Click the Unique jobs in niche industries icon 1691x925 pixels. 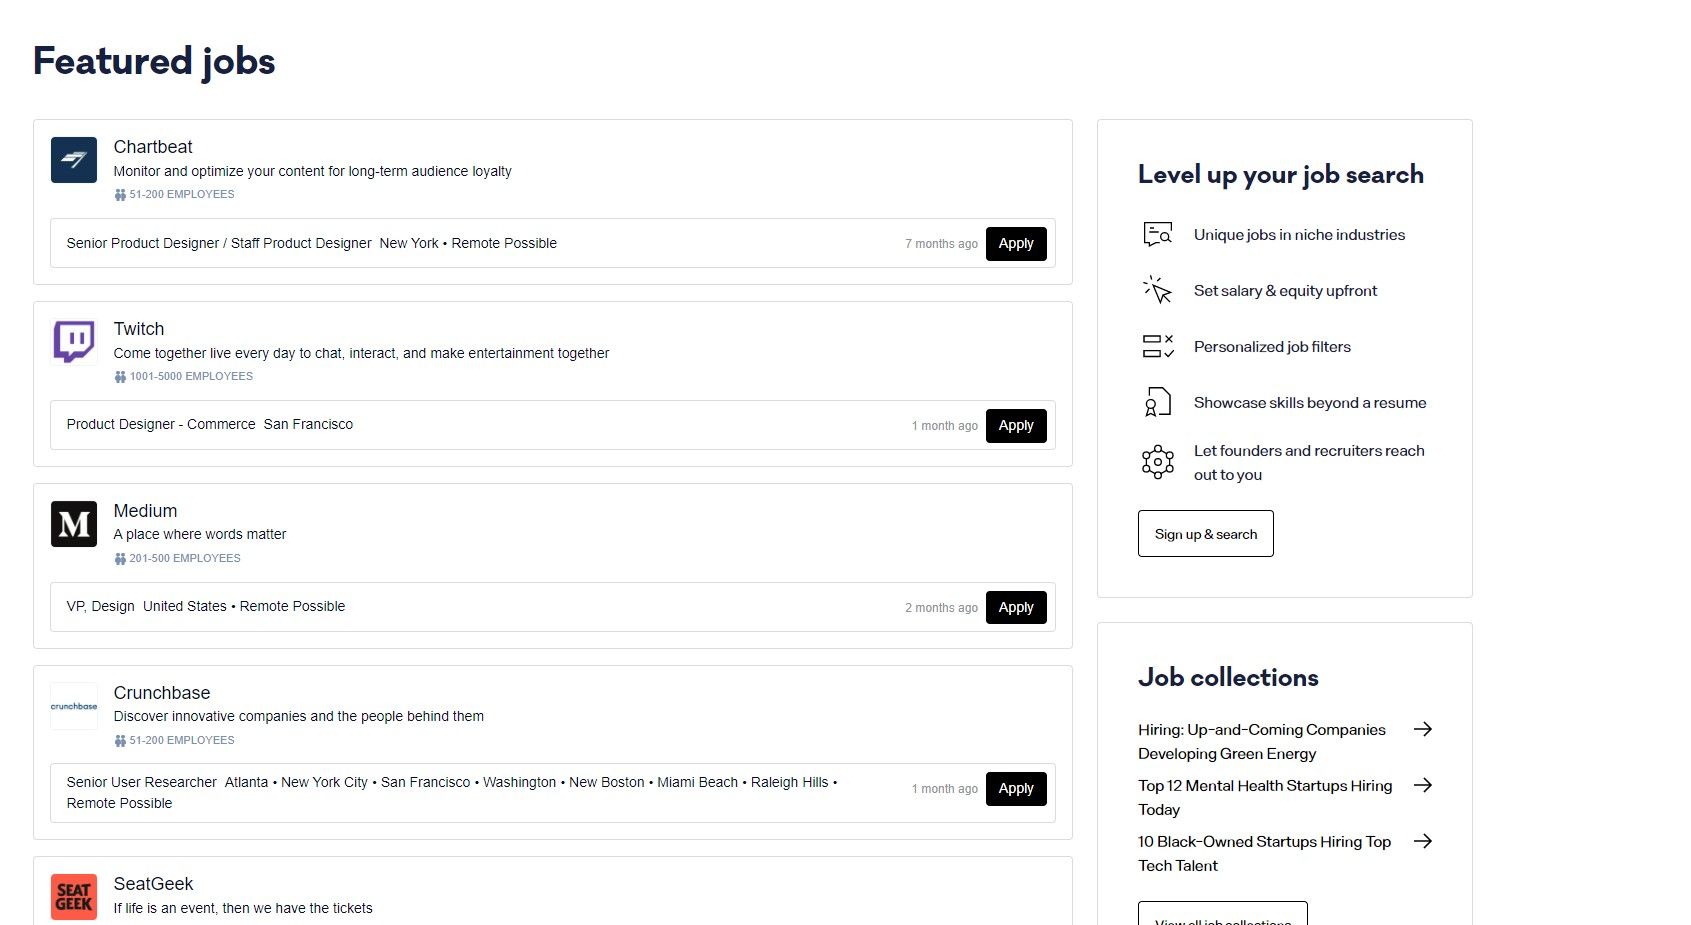point(1158,235)
